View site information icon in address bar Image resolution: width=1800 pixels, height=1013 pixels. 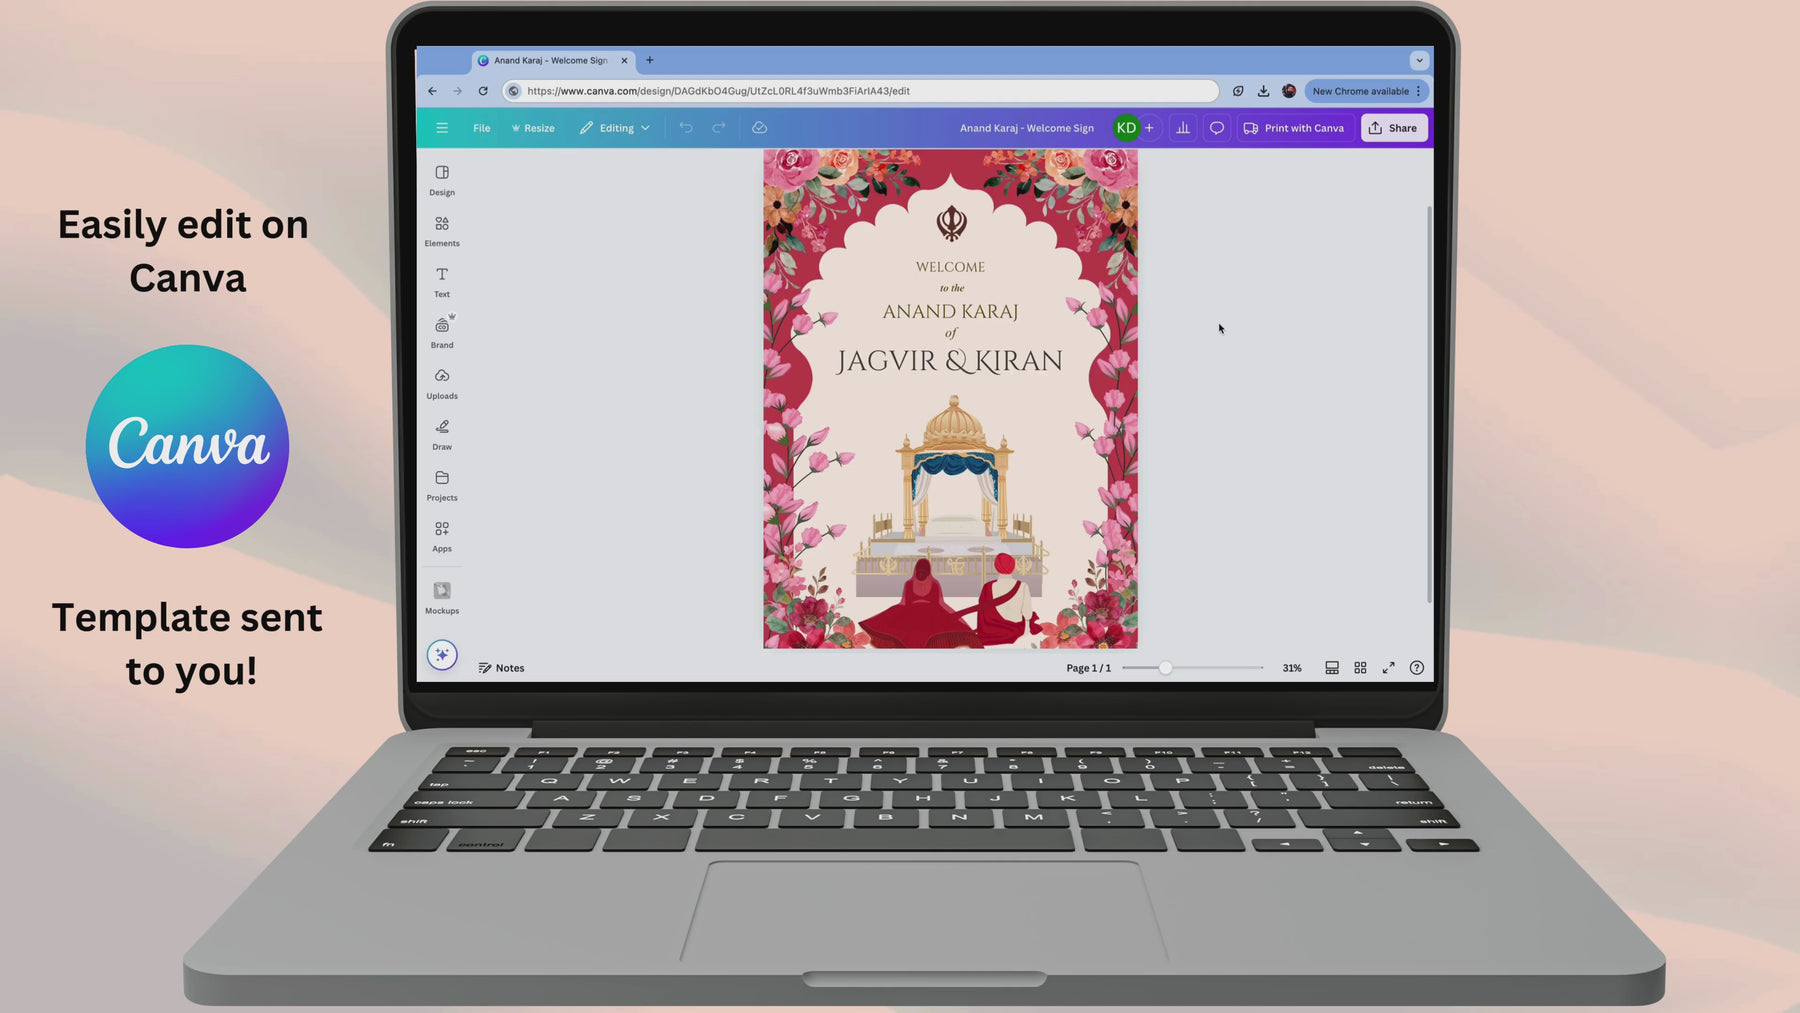click(514, 91)
